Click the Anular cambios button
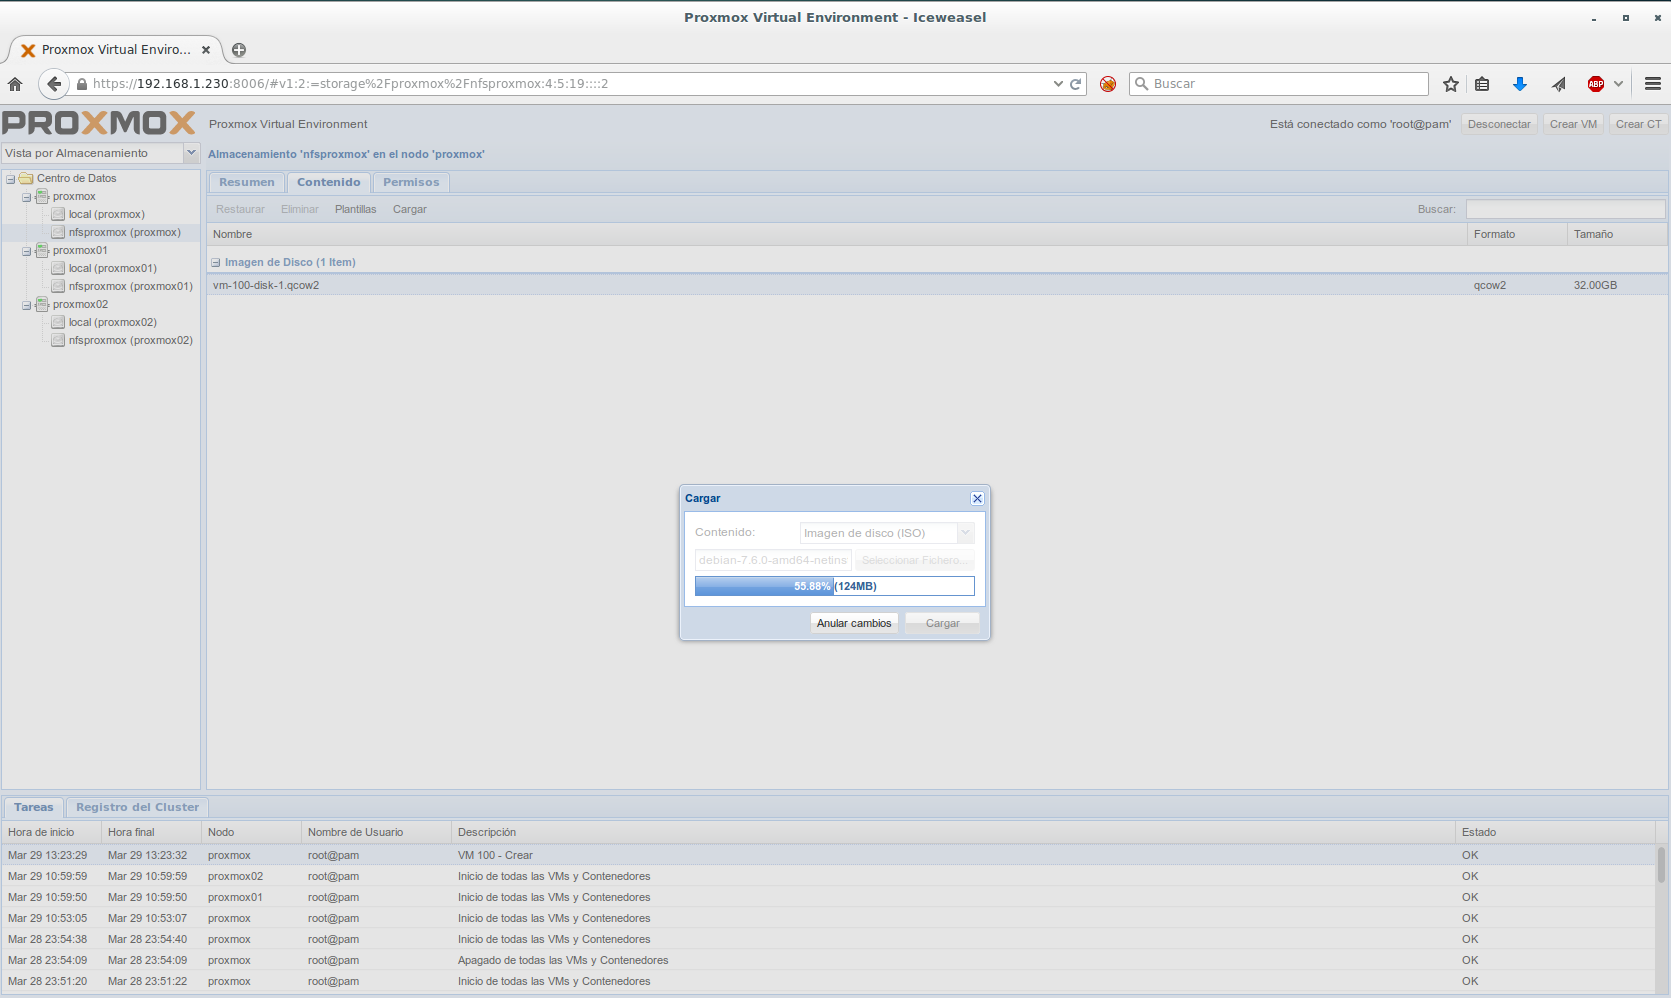Viewport: 1671px width, 998px height. coord(853,623)
